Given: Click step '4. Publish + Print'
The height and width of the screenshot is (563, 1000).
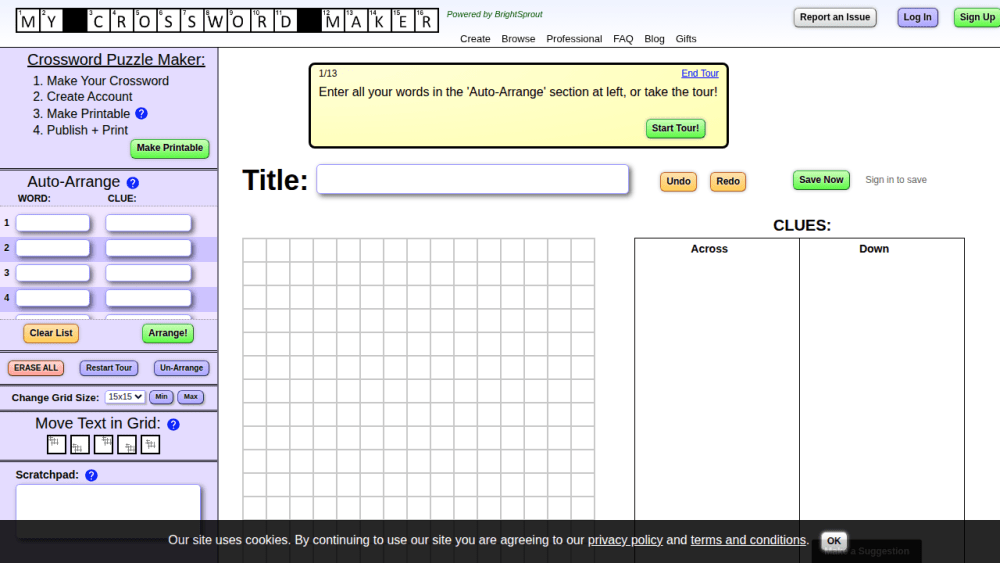Looking at the screenshot, I should (80, 130).
